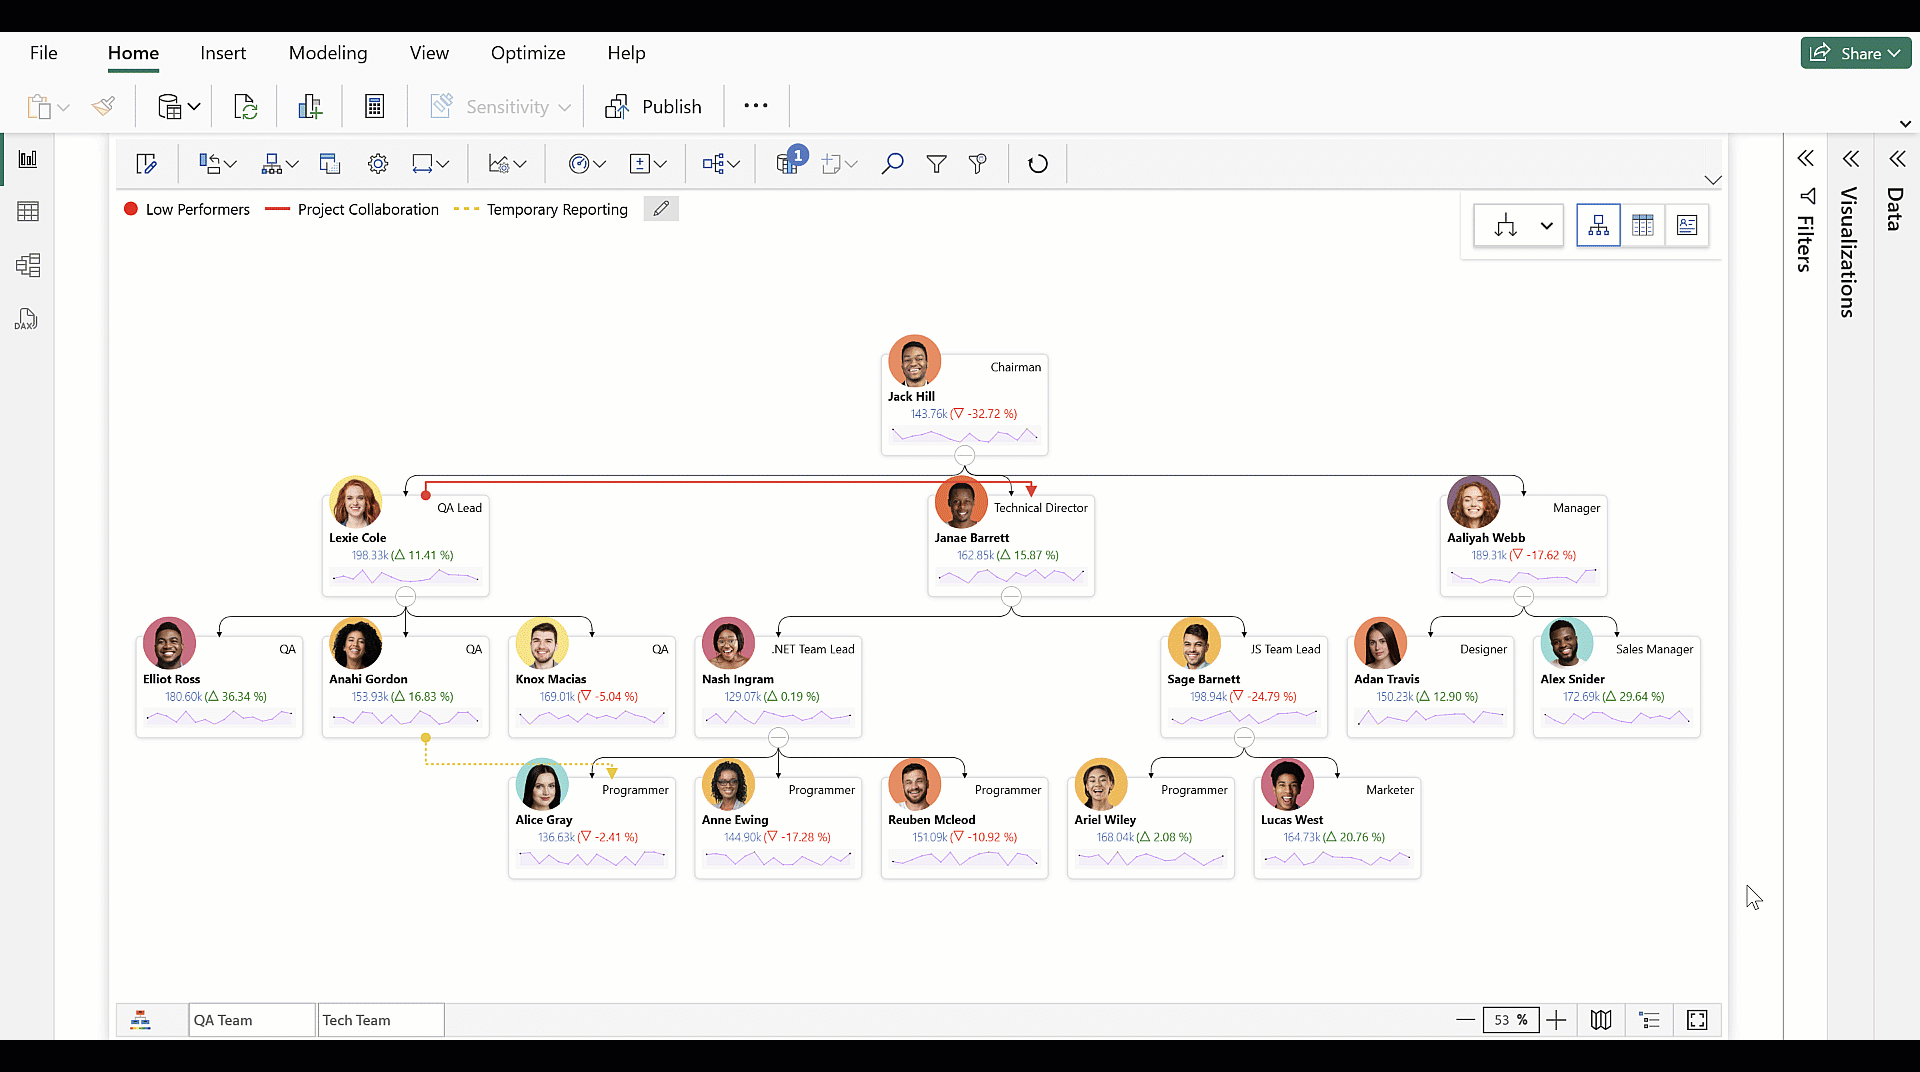
Task: Switch to the grid table view mode
Action: [x=1642, y=226]
